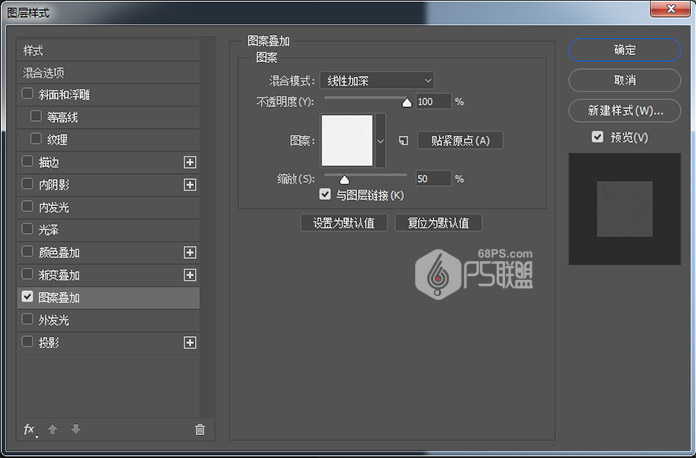The height and width of the screenshot is (458, 696).
Task: Open the 斜面和浮雕 settings row
Action: click(x=108, y=95)
